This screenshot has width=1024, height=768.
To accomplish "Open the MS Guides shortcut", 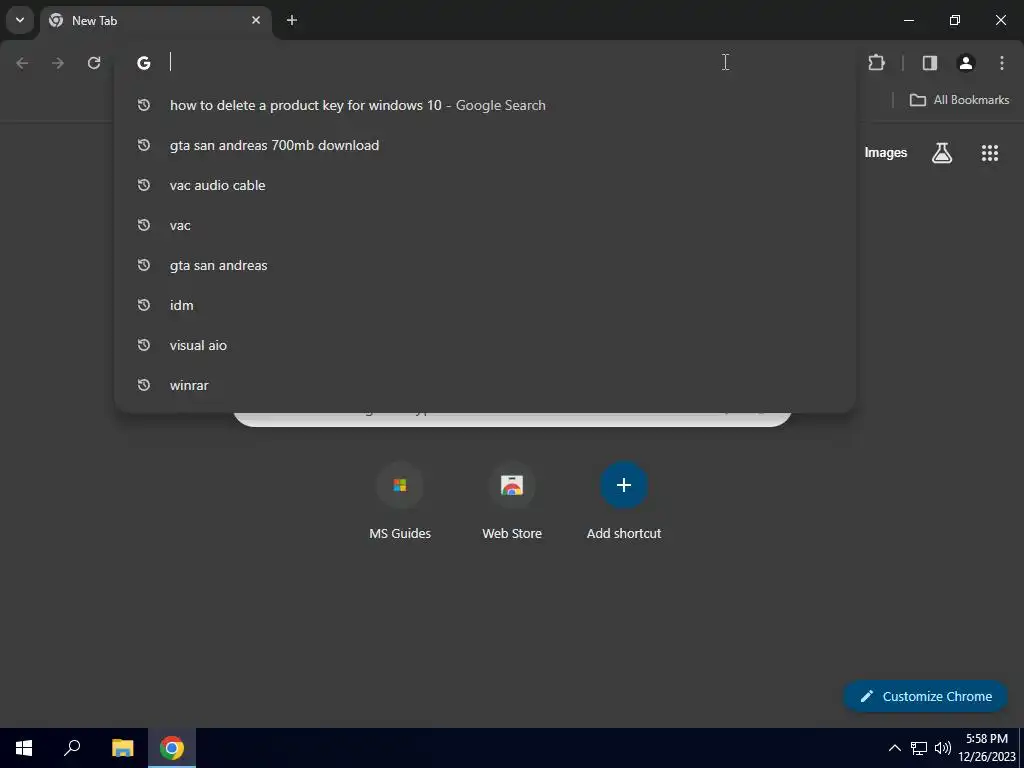I will click(x=400, y=502).
